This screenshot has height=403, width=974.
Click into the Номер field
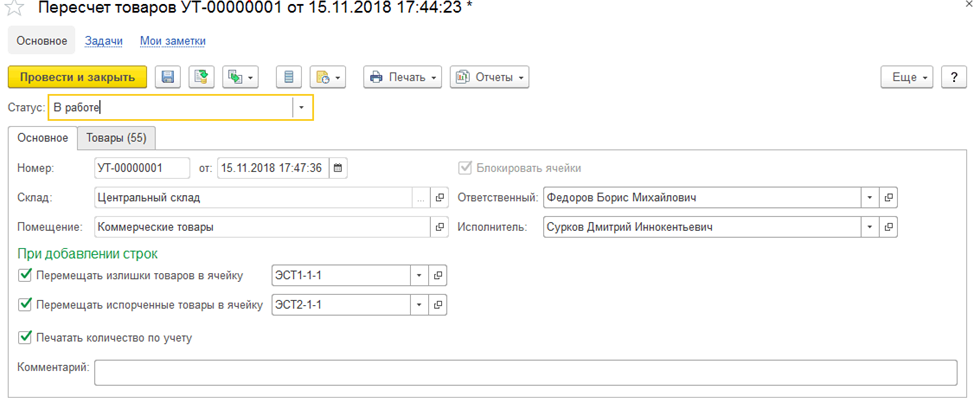[142, 168]
